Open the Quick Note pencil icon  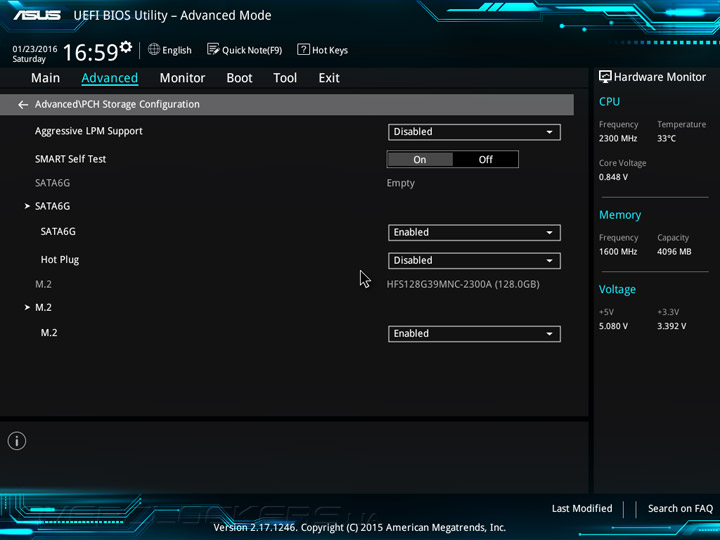213,49
